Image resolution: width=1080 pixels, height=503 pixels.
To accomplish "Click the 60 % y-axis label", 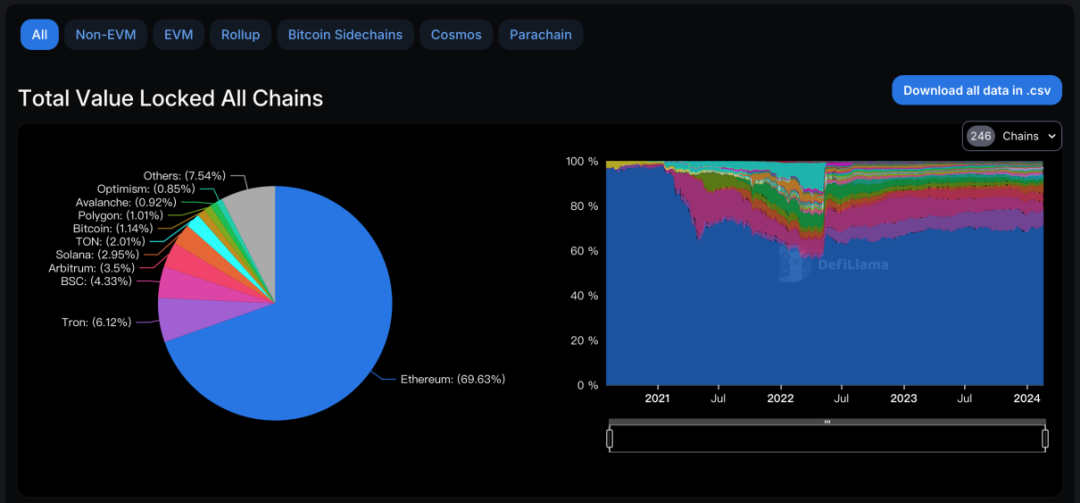I will click(585, 251).
